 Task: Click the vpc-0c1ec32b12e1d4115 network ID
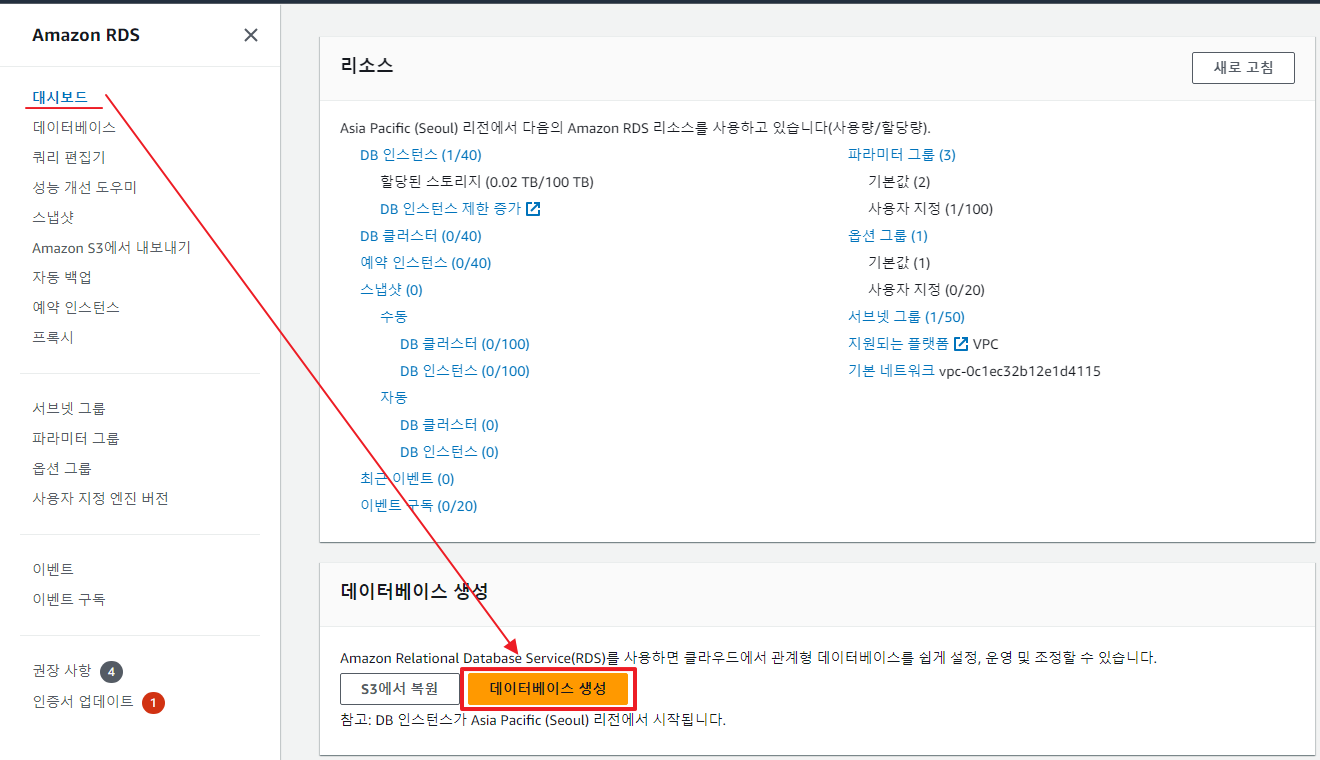tap(1020, 371)
